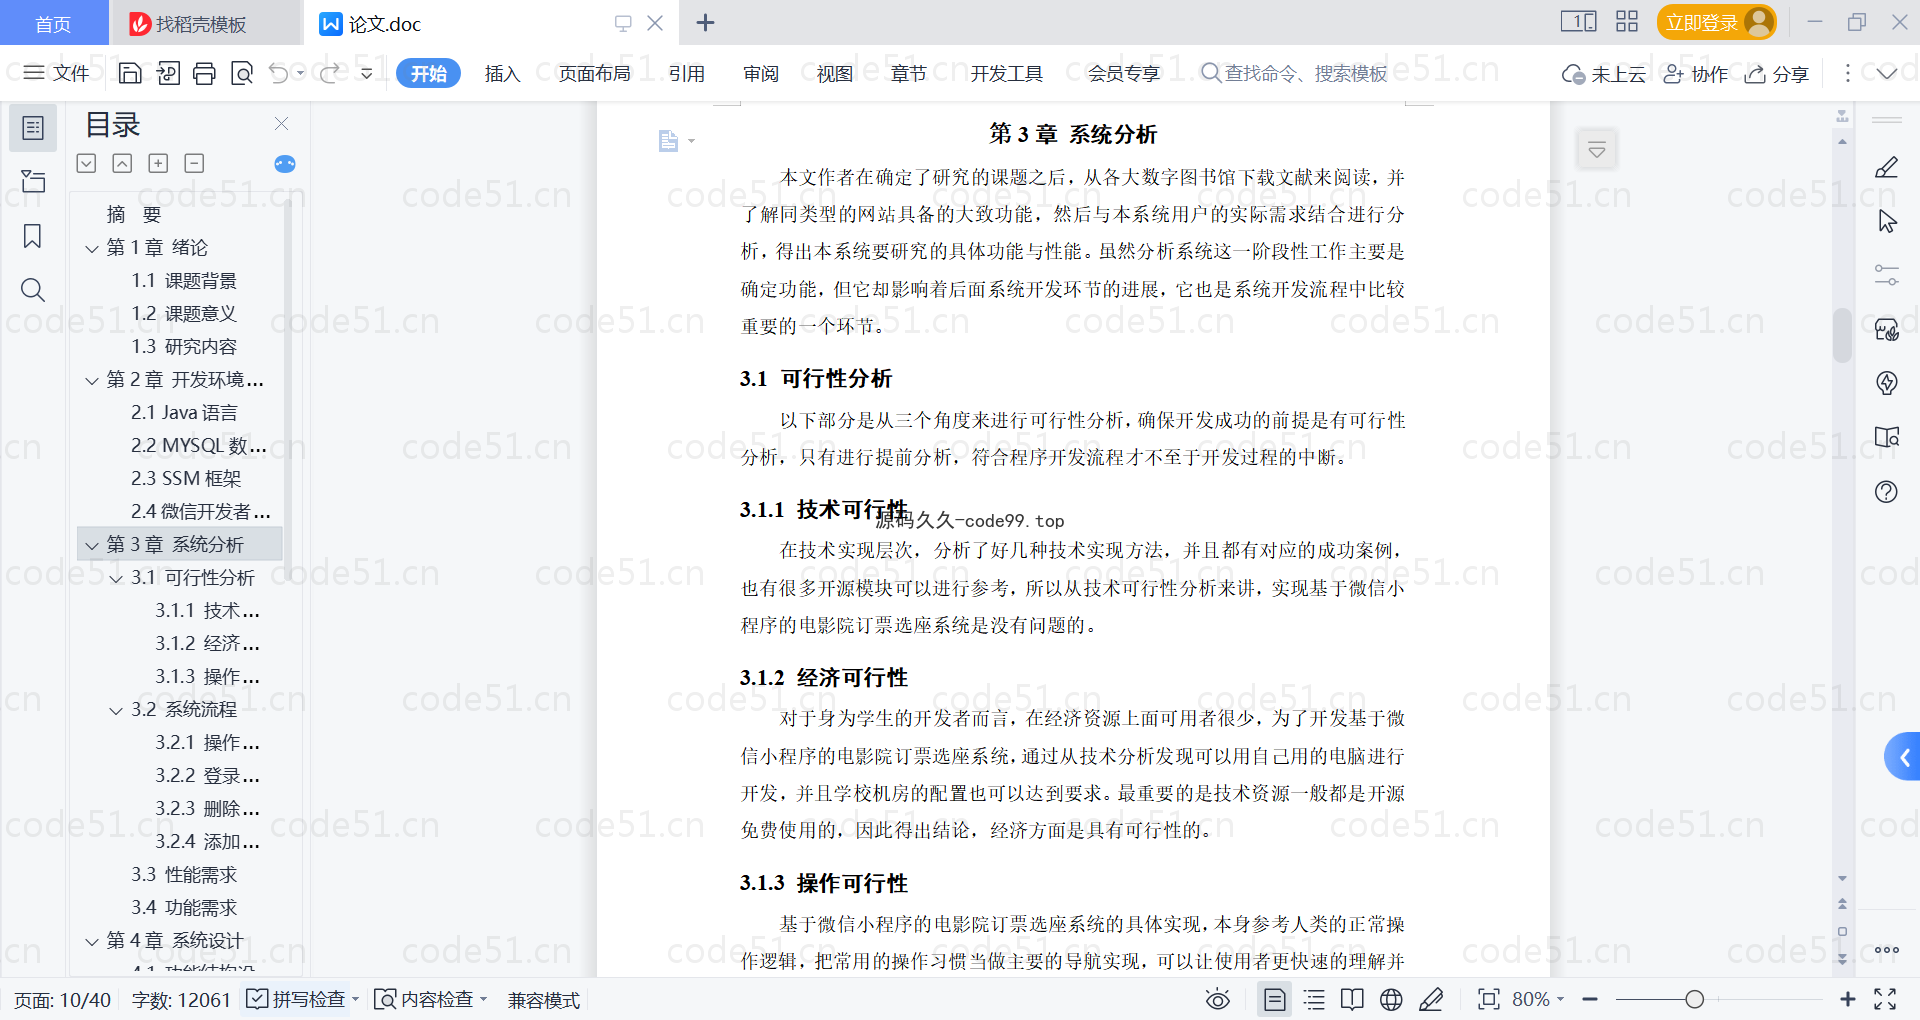This screenshot has width=1920, height=1020.
Task: Open the properties settings icon in right sidebar
Action: pyautogui.click(x=1886, y=275)
